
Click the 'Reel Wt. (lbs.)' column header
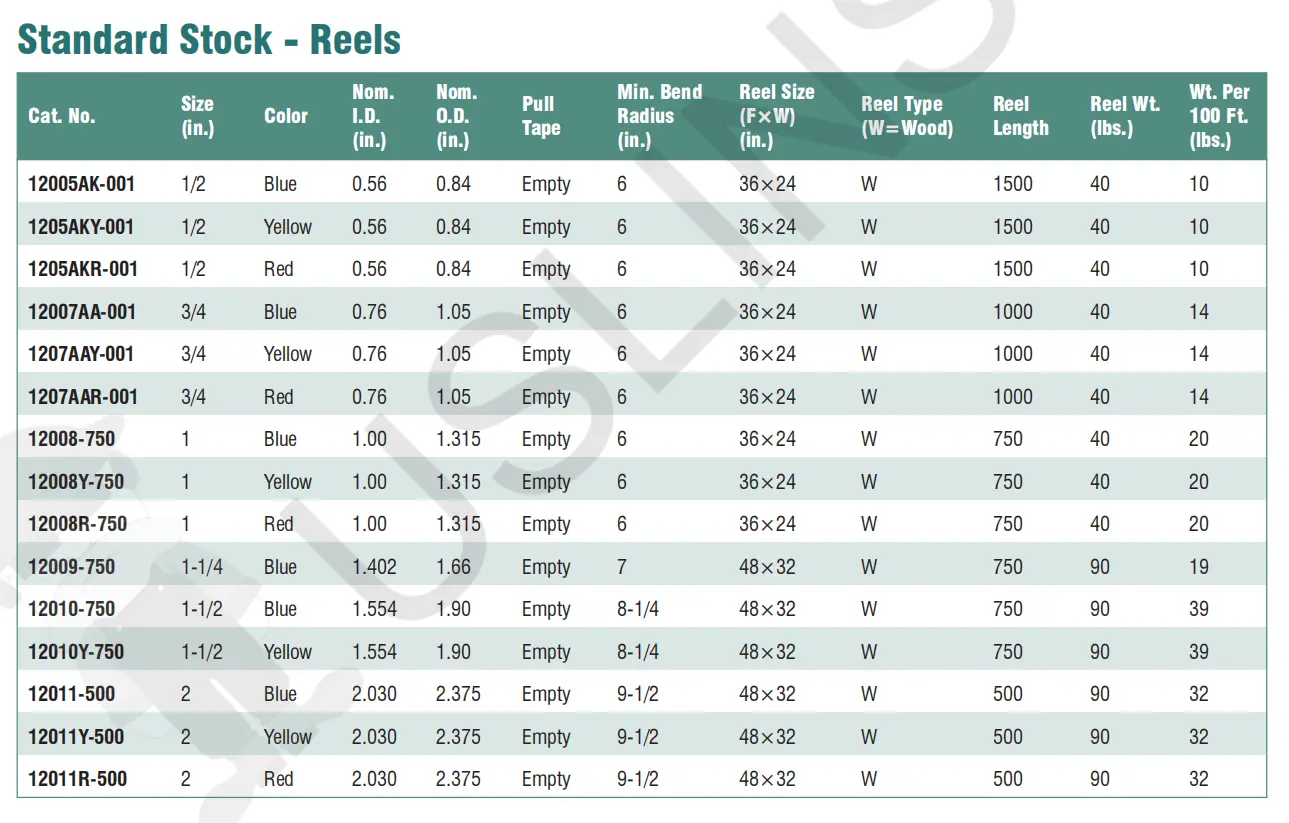pyautogui.click(x=1125, y=116)
